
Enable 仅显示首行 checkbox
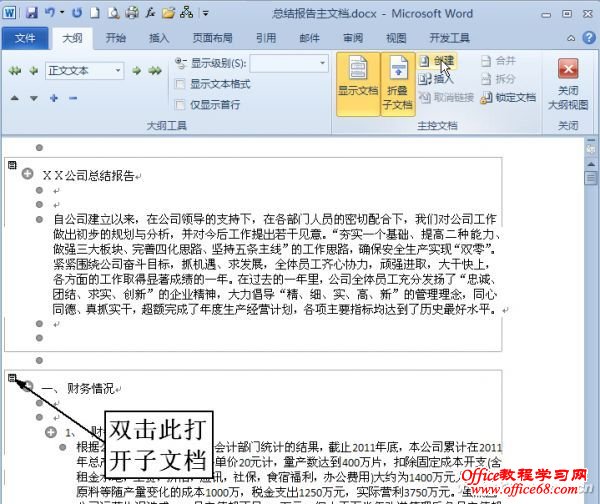[x=180, y=104]
